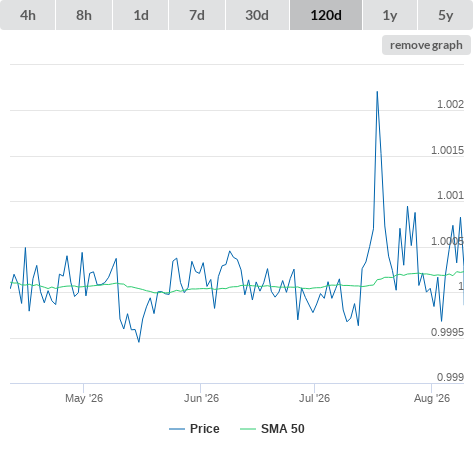
Task: Choose the 1d time range tab
Action: [141, 15]
